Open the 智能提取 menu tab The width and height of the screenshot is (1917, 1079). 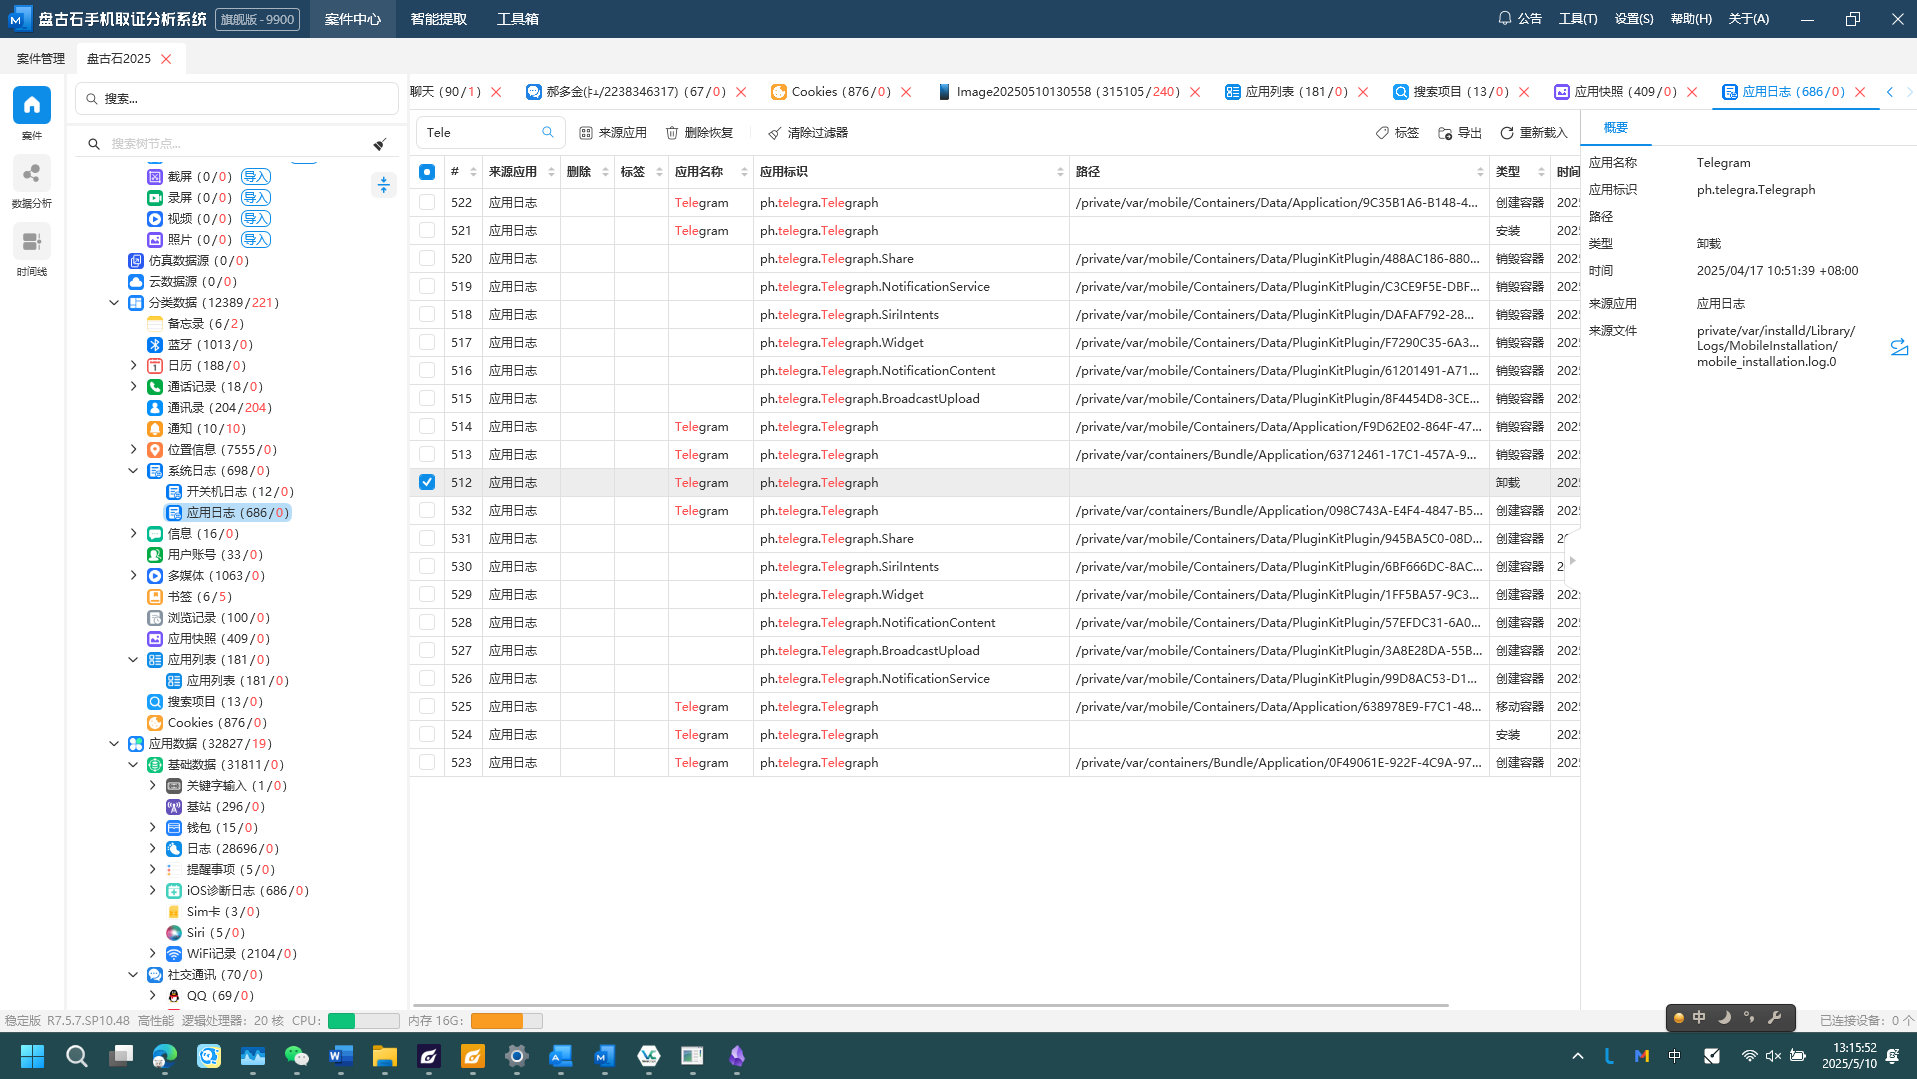[x=439, y=19]
